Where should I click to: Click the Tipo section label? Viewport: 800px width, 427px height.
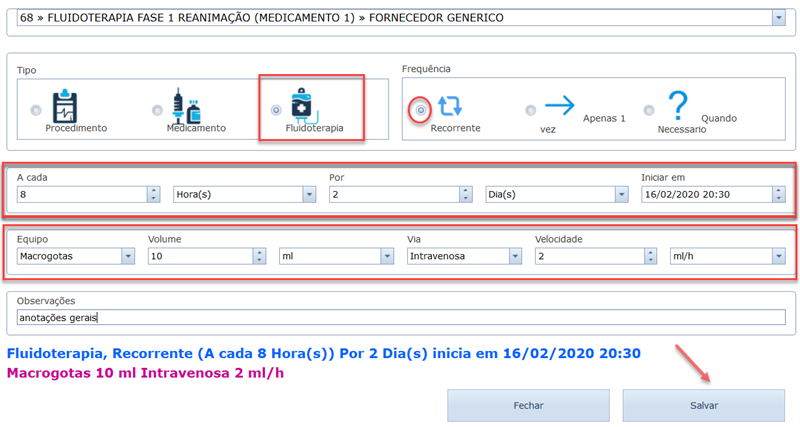(x=27, y=70)
